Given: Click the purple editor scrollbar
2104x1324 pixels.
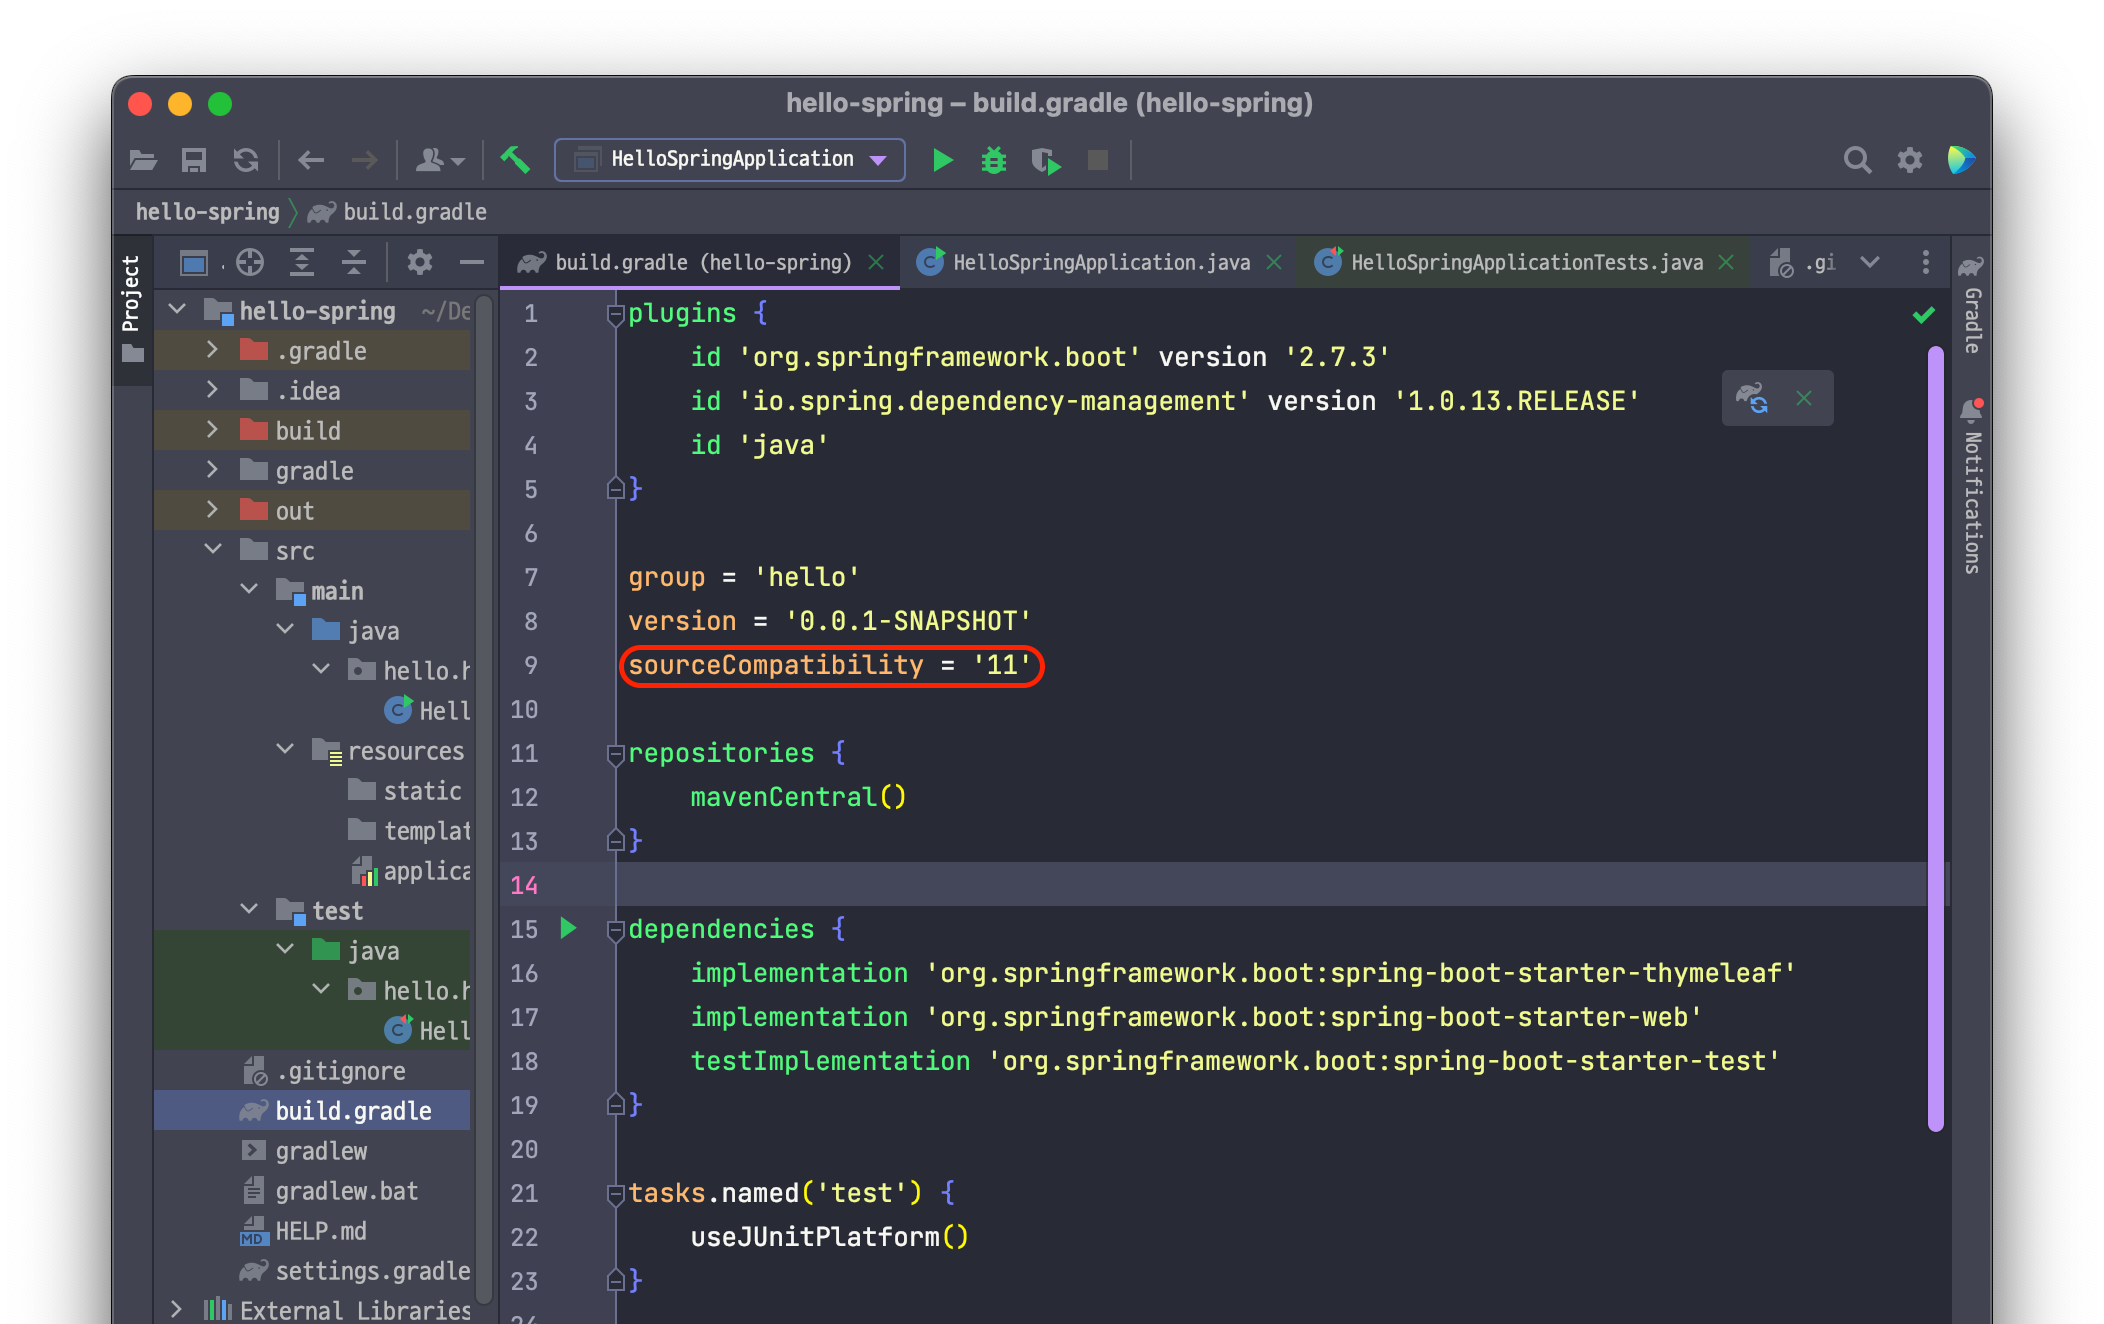Looking at the screenshot, I should pyautogui.click(x=1935, y=740).
